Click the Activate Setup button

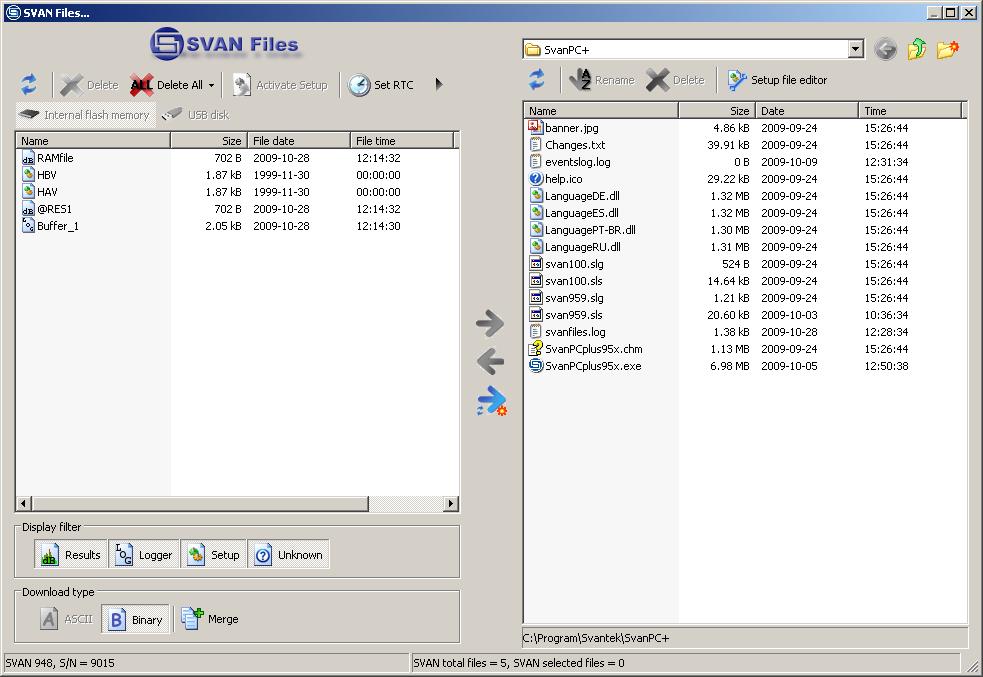[280, 85]
